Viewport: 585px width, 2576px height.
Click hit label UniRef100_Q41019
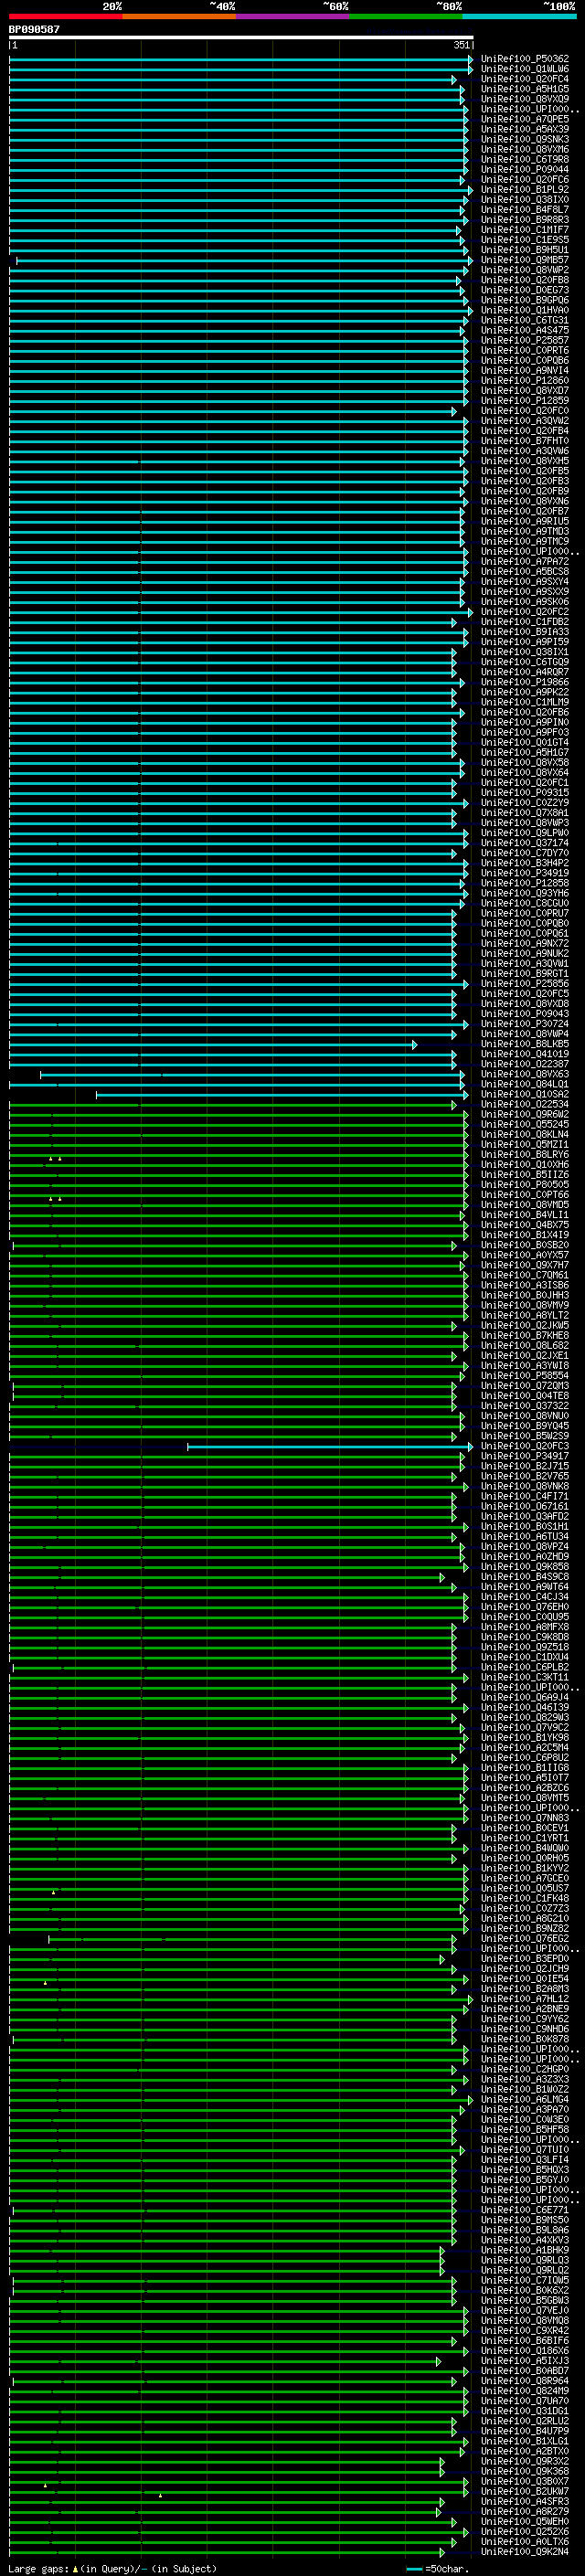[x=525, y=1054]
